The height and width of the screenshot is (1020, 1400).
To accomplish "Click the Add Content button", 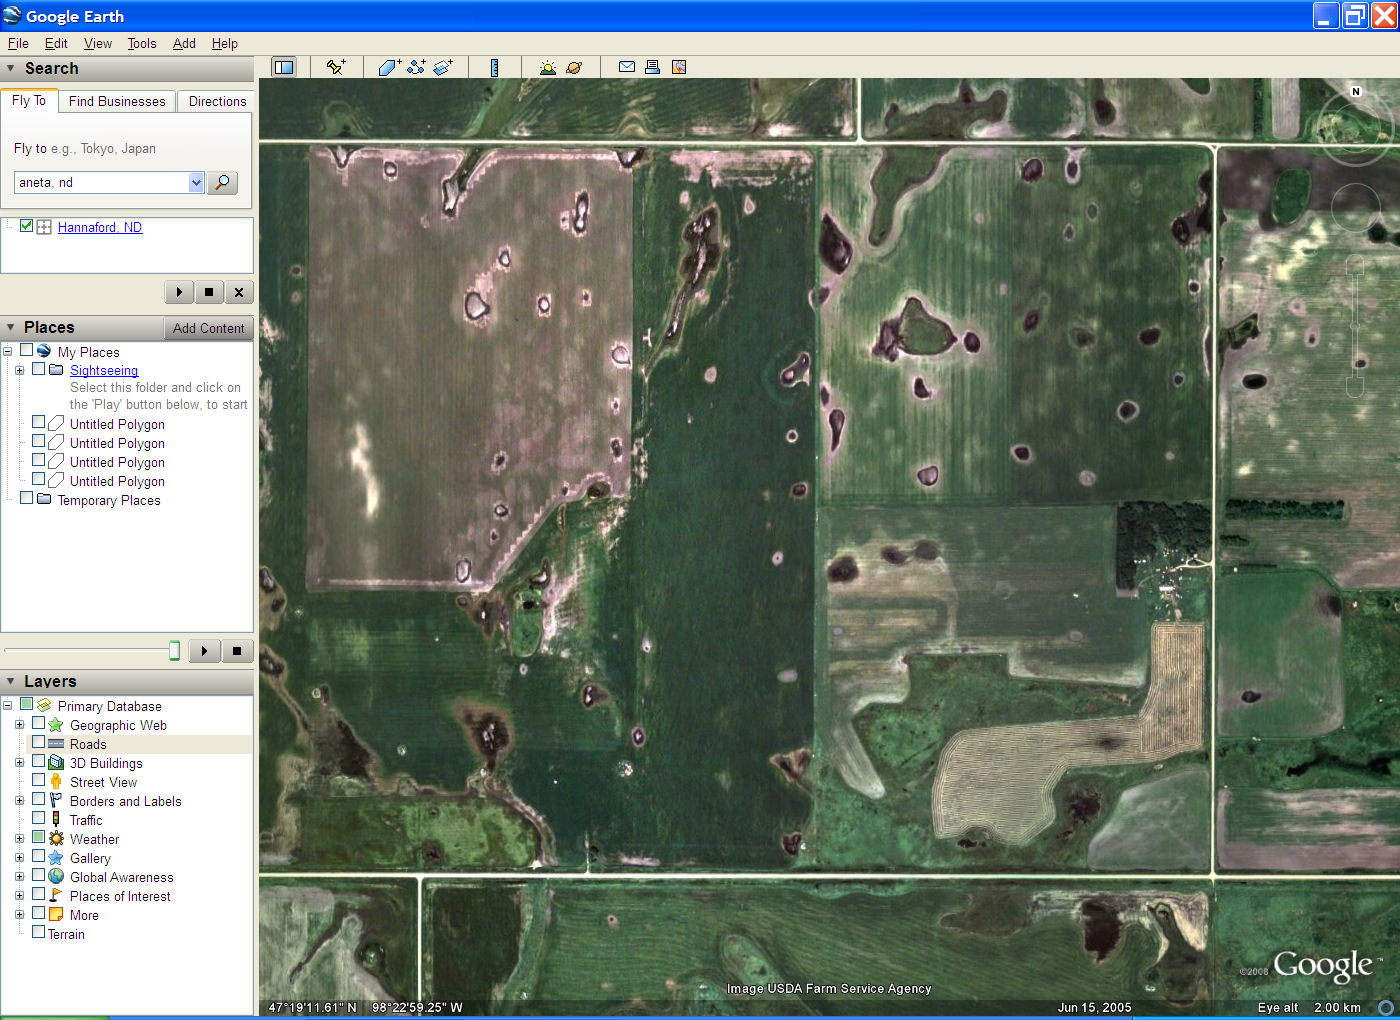I will point(208,328).
